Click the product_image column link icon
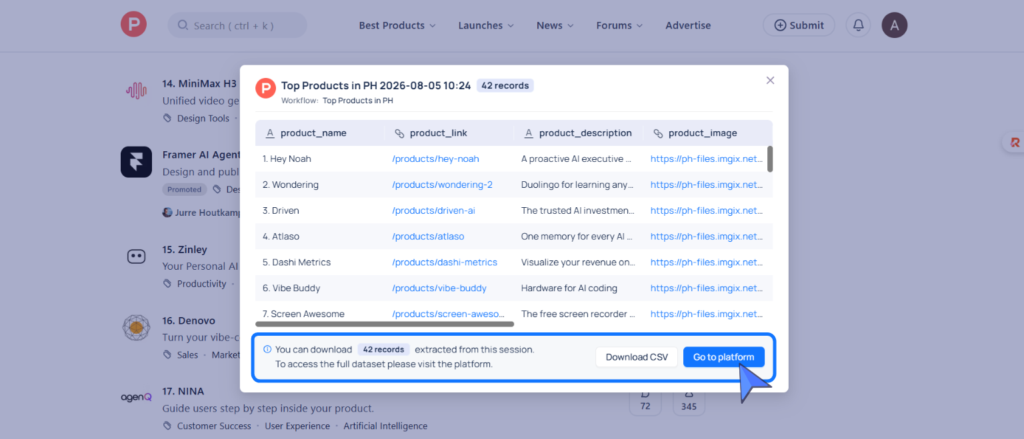Image resolution: width=1024 pixels, height=439 pixels. pos(658,133)
